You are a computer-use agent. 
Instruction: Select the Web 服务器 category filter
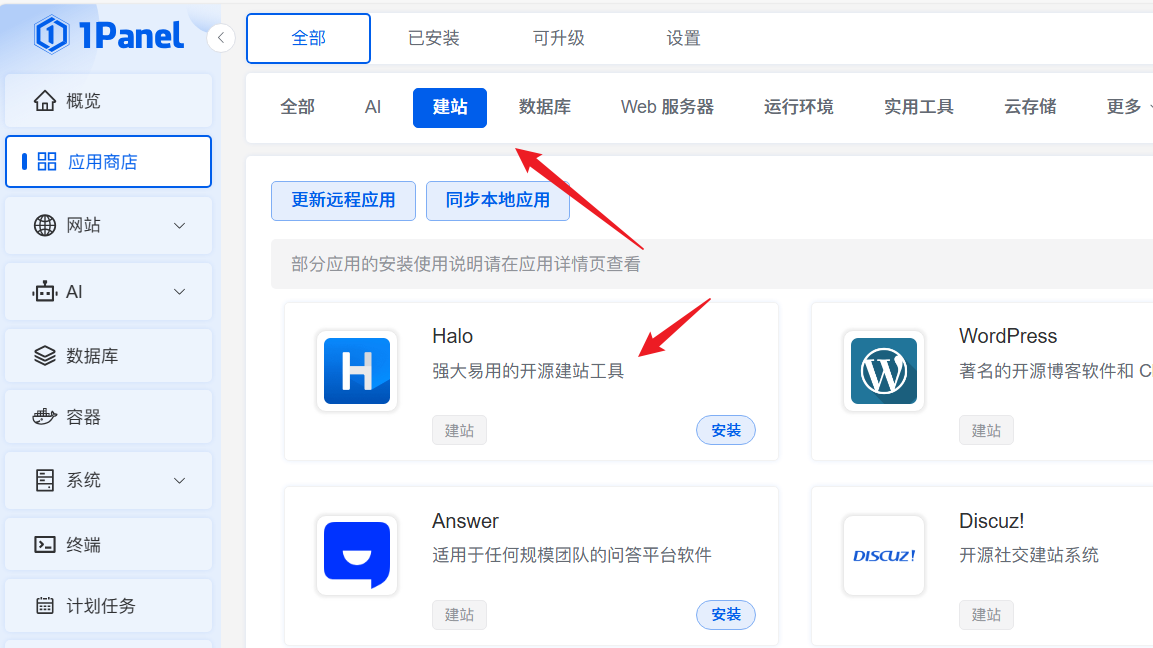tap(668, 107)
